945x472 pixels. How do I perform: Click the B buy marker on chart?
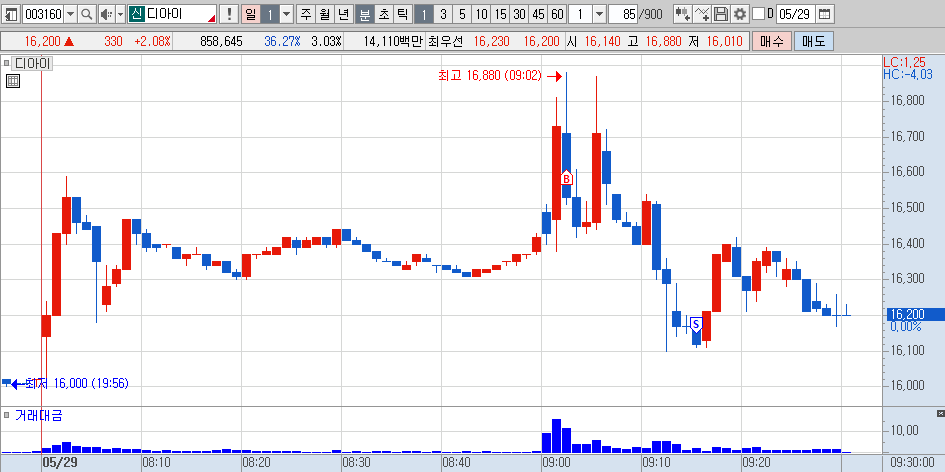coord(566,178)
